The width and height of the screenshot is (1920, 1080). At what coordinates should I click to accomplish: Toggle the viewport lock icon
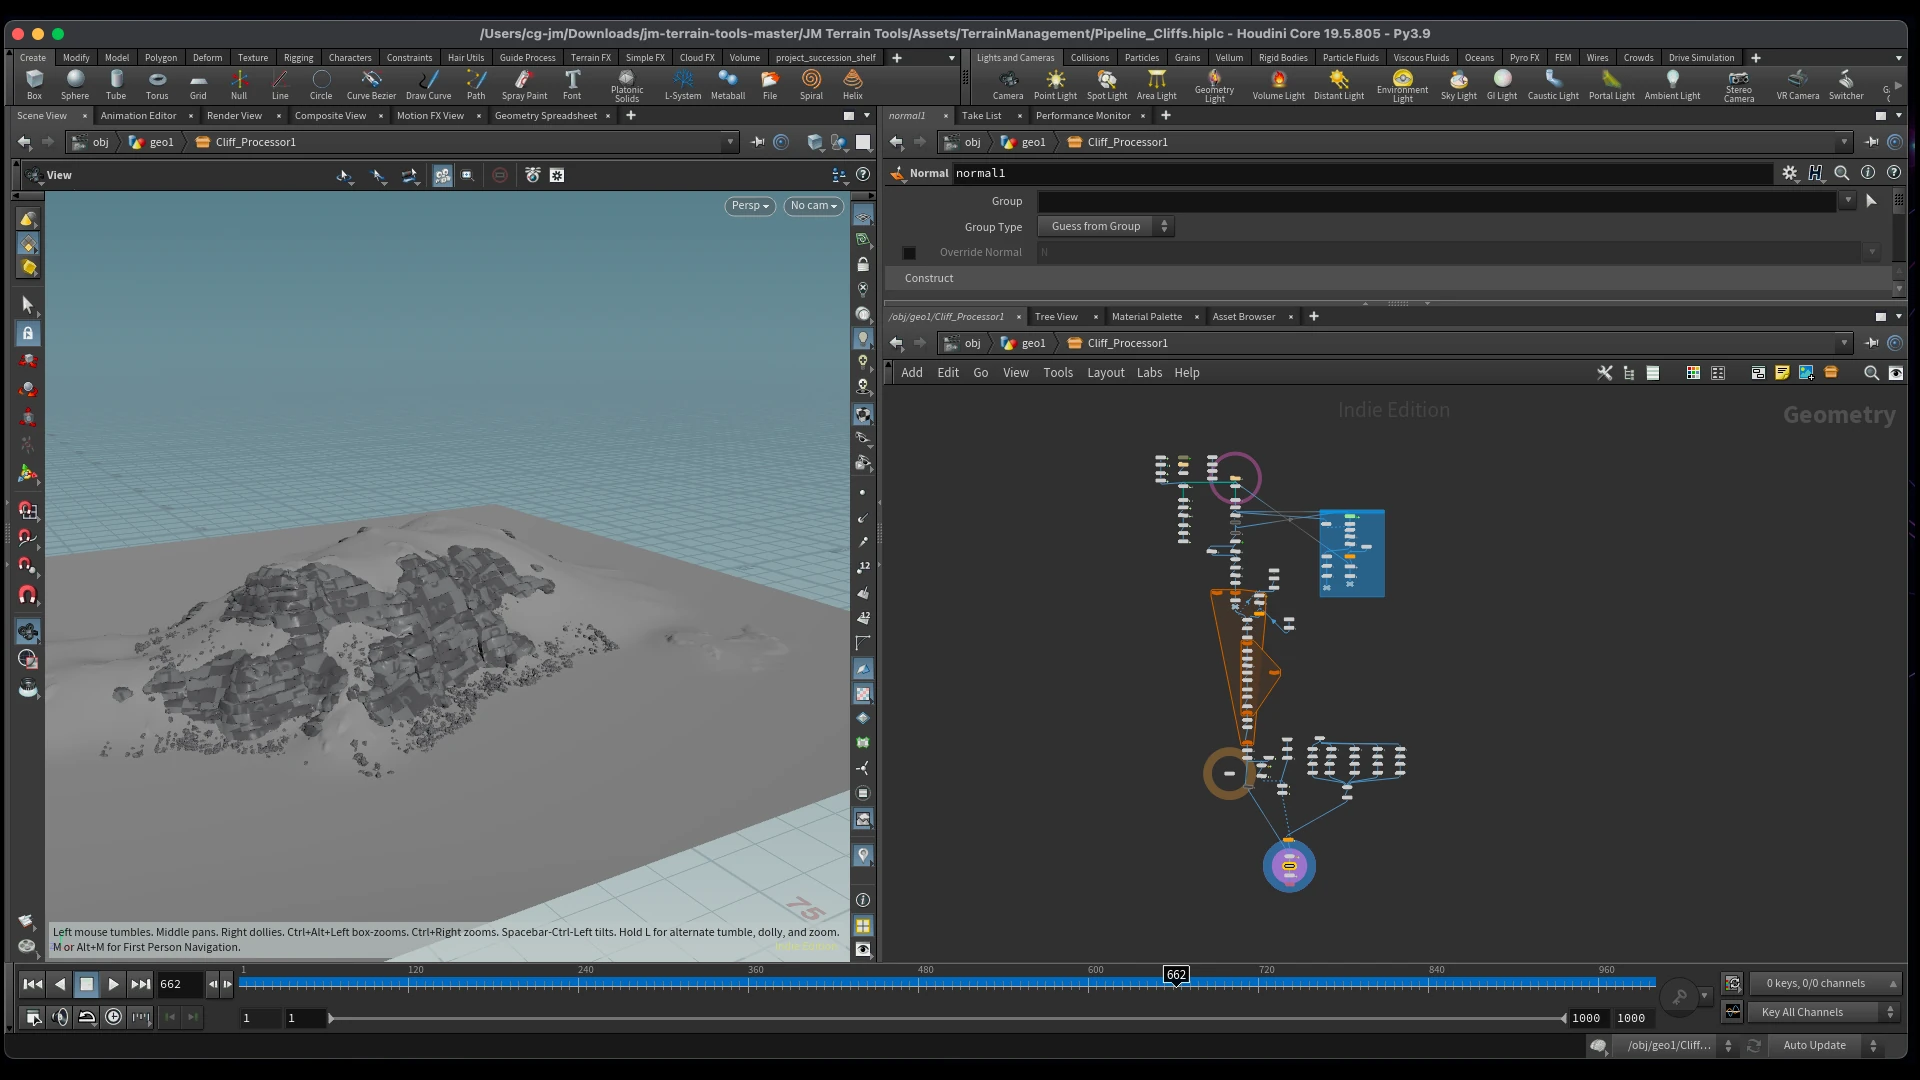863,265
